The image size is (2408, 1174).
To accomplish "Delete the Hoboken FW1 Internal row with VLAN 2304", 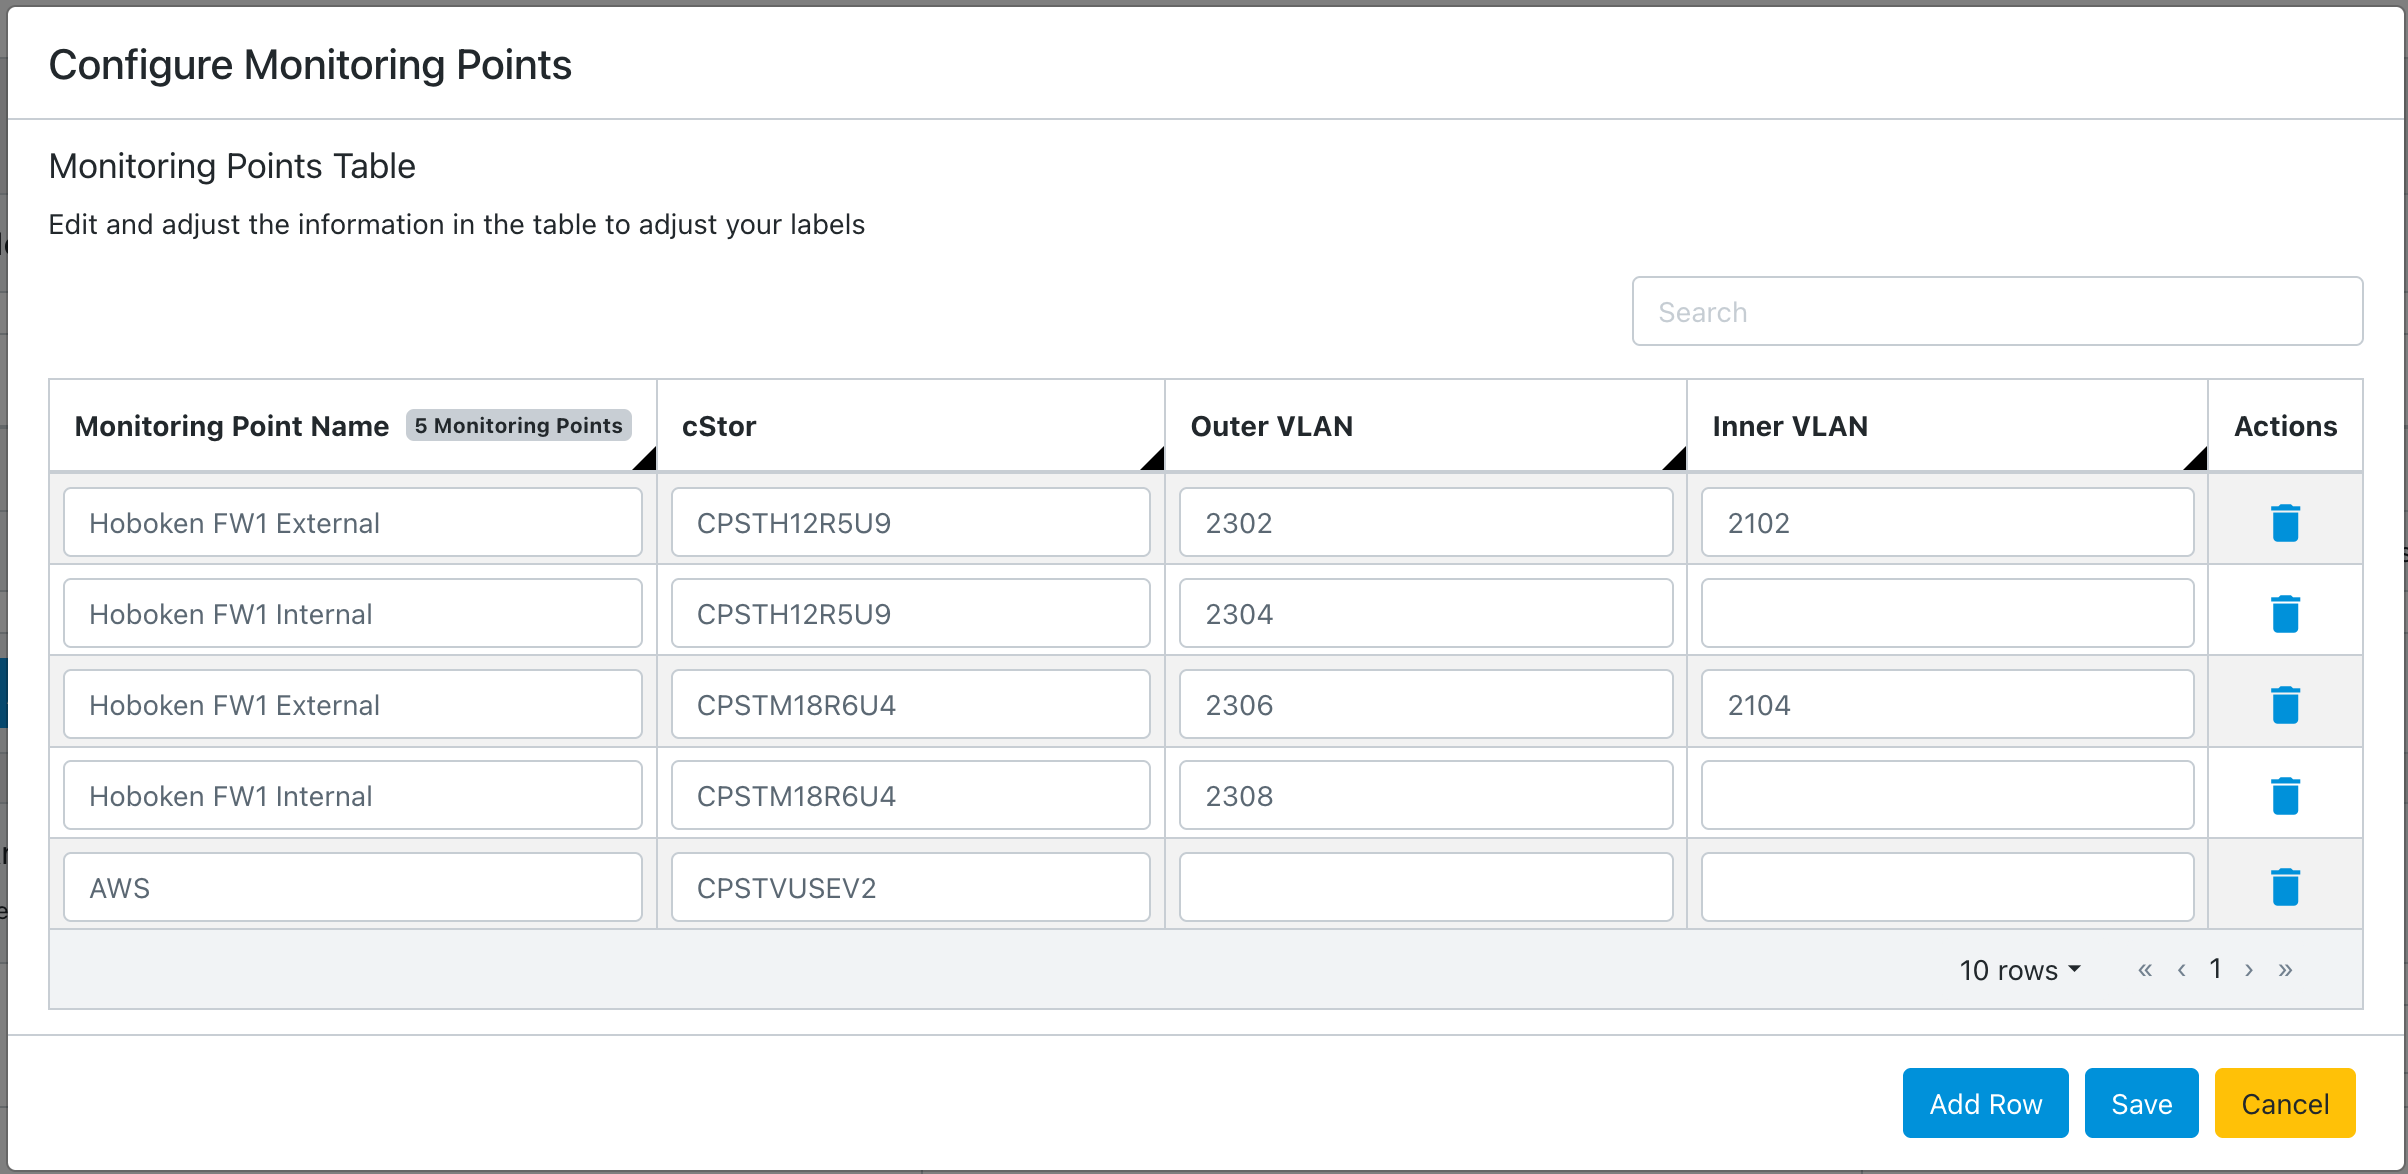I will (x=2285, y=614).
